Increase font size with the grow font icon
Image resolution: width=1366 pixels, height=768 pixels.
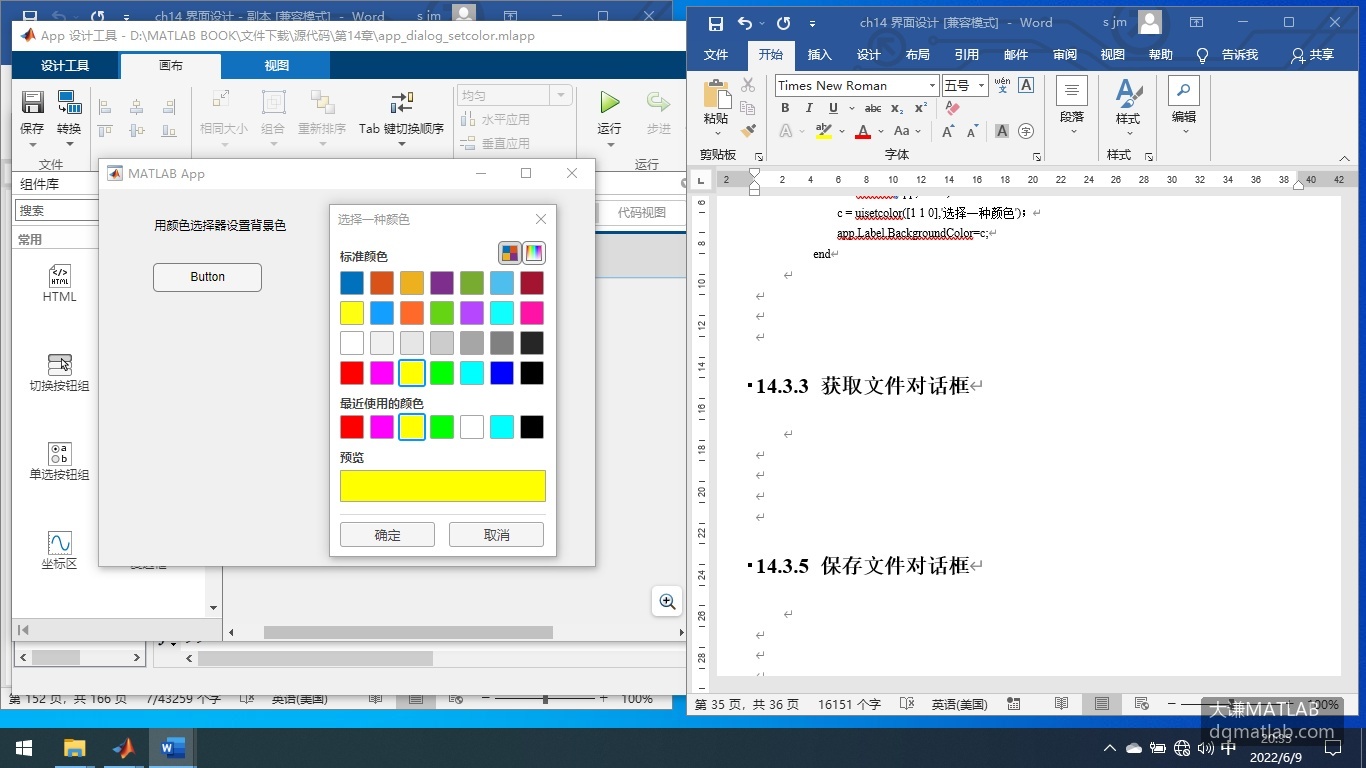pos(948,131)
